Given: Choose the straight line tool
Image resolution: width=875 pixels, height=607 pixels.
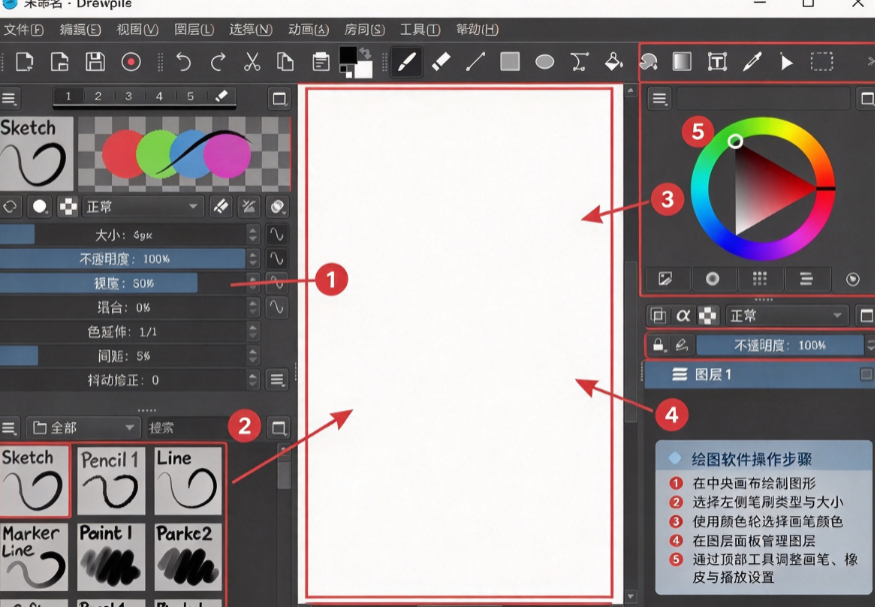Looking at the screenshot, I should point(475,61).
